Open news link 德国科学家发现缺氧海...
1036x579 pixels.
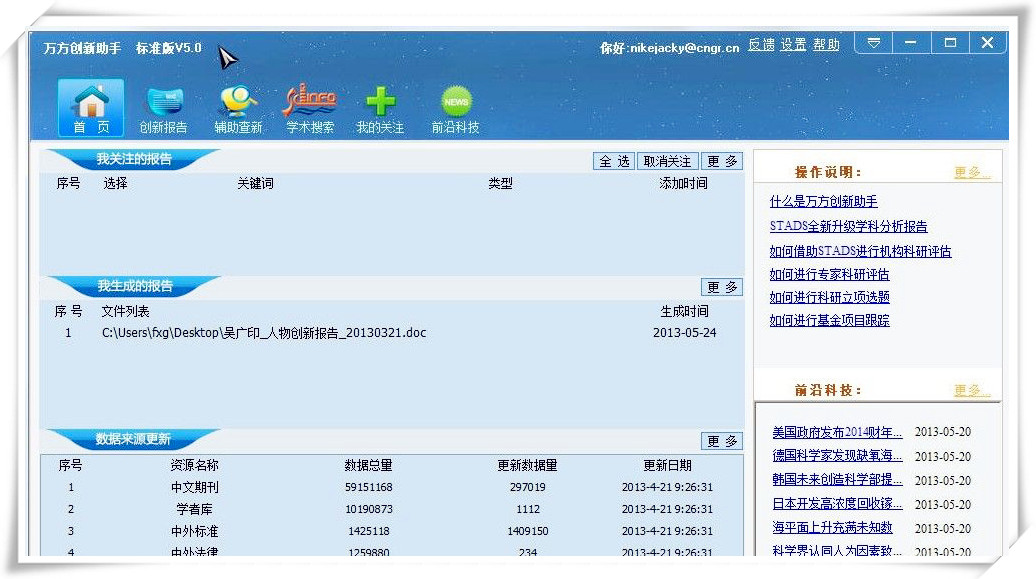837,456
